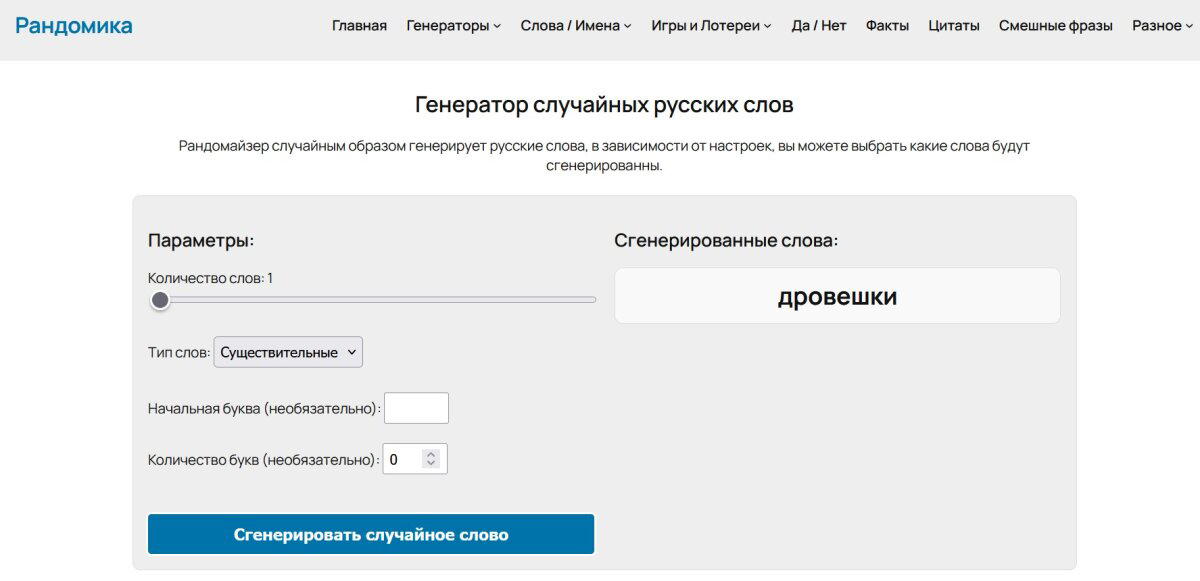Go to the Факты page
Viewport: 1200px width, 581px height.
tap(889, 25)
